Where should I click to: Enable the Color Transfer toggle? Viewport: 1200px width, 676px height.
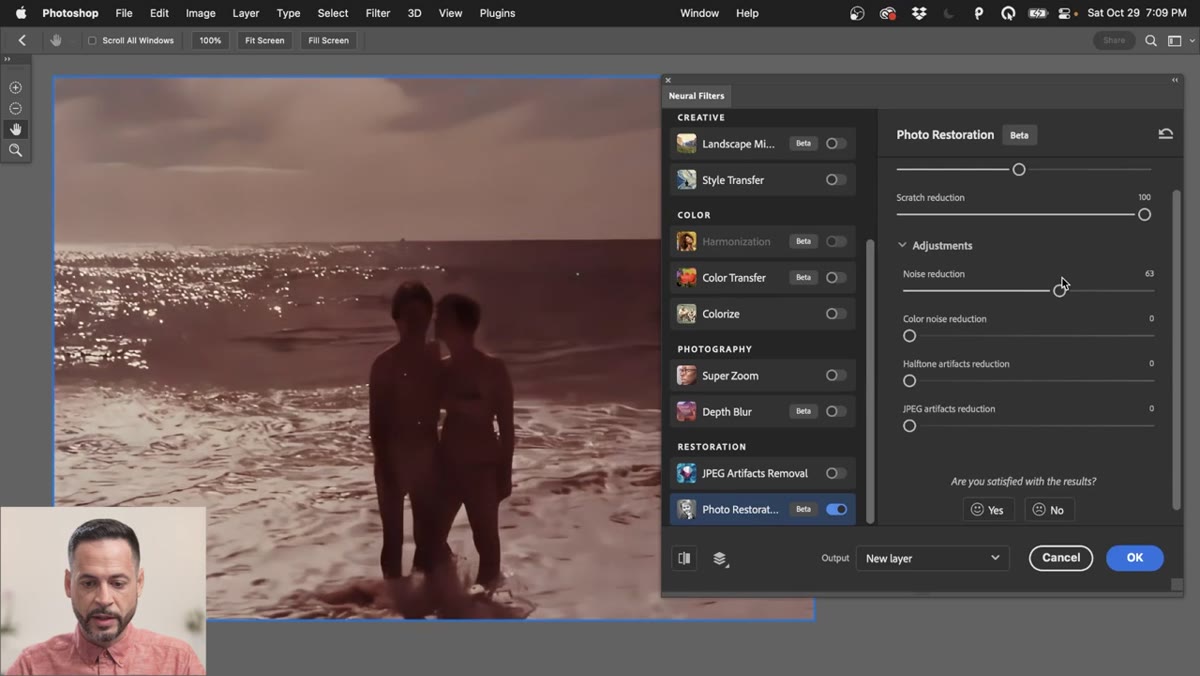(x=836, y=277)
